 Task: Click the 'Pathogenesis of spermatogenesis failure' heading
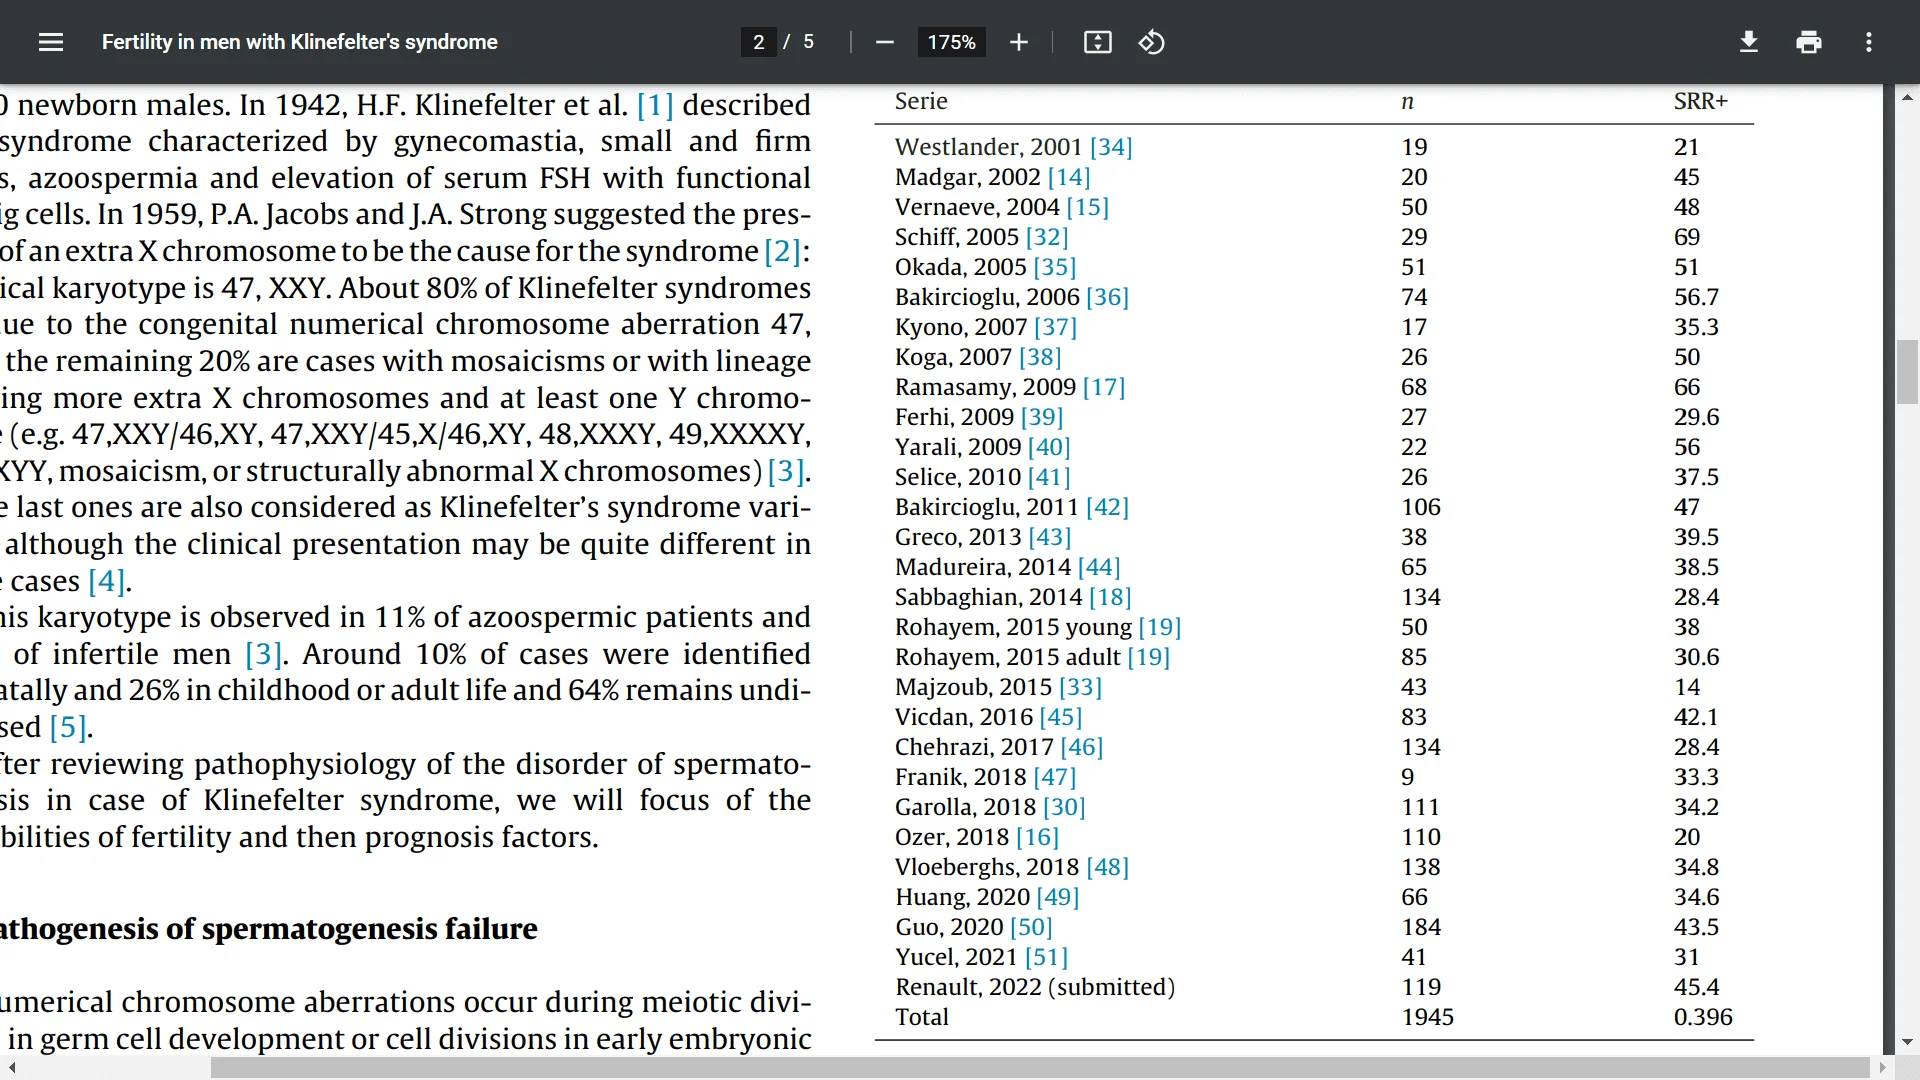point(269,929)
